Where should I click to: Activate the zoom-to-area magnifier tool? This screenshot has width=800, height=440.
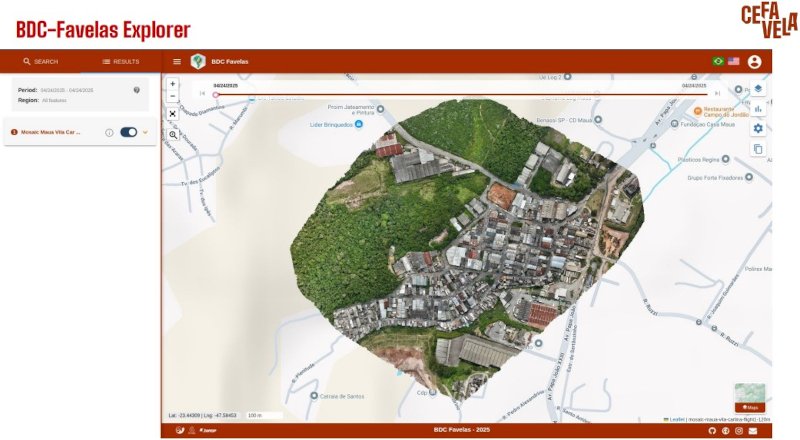[x=173, y=134]
